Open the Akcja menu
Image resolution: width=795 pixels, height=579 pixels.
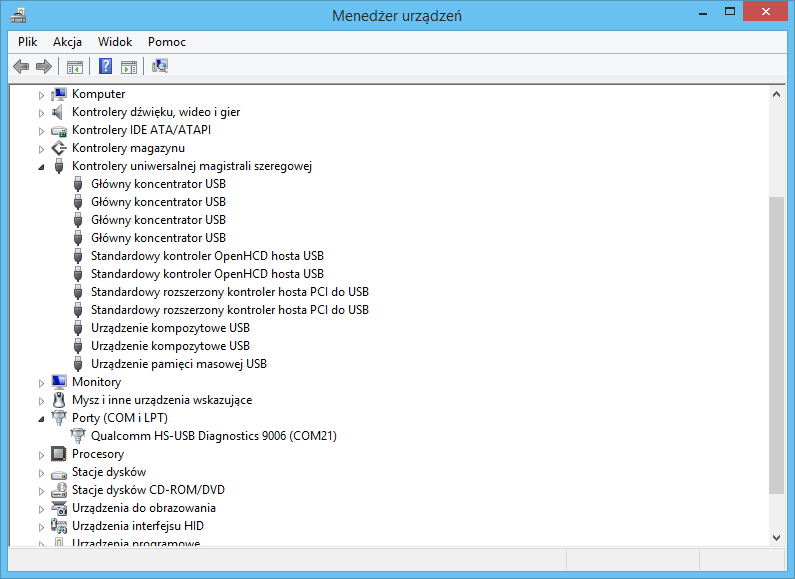click(x=67, y=42)
